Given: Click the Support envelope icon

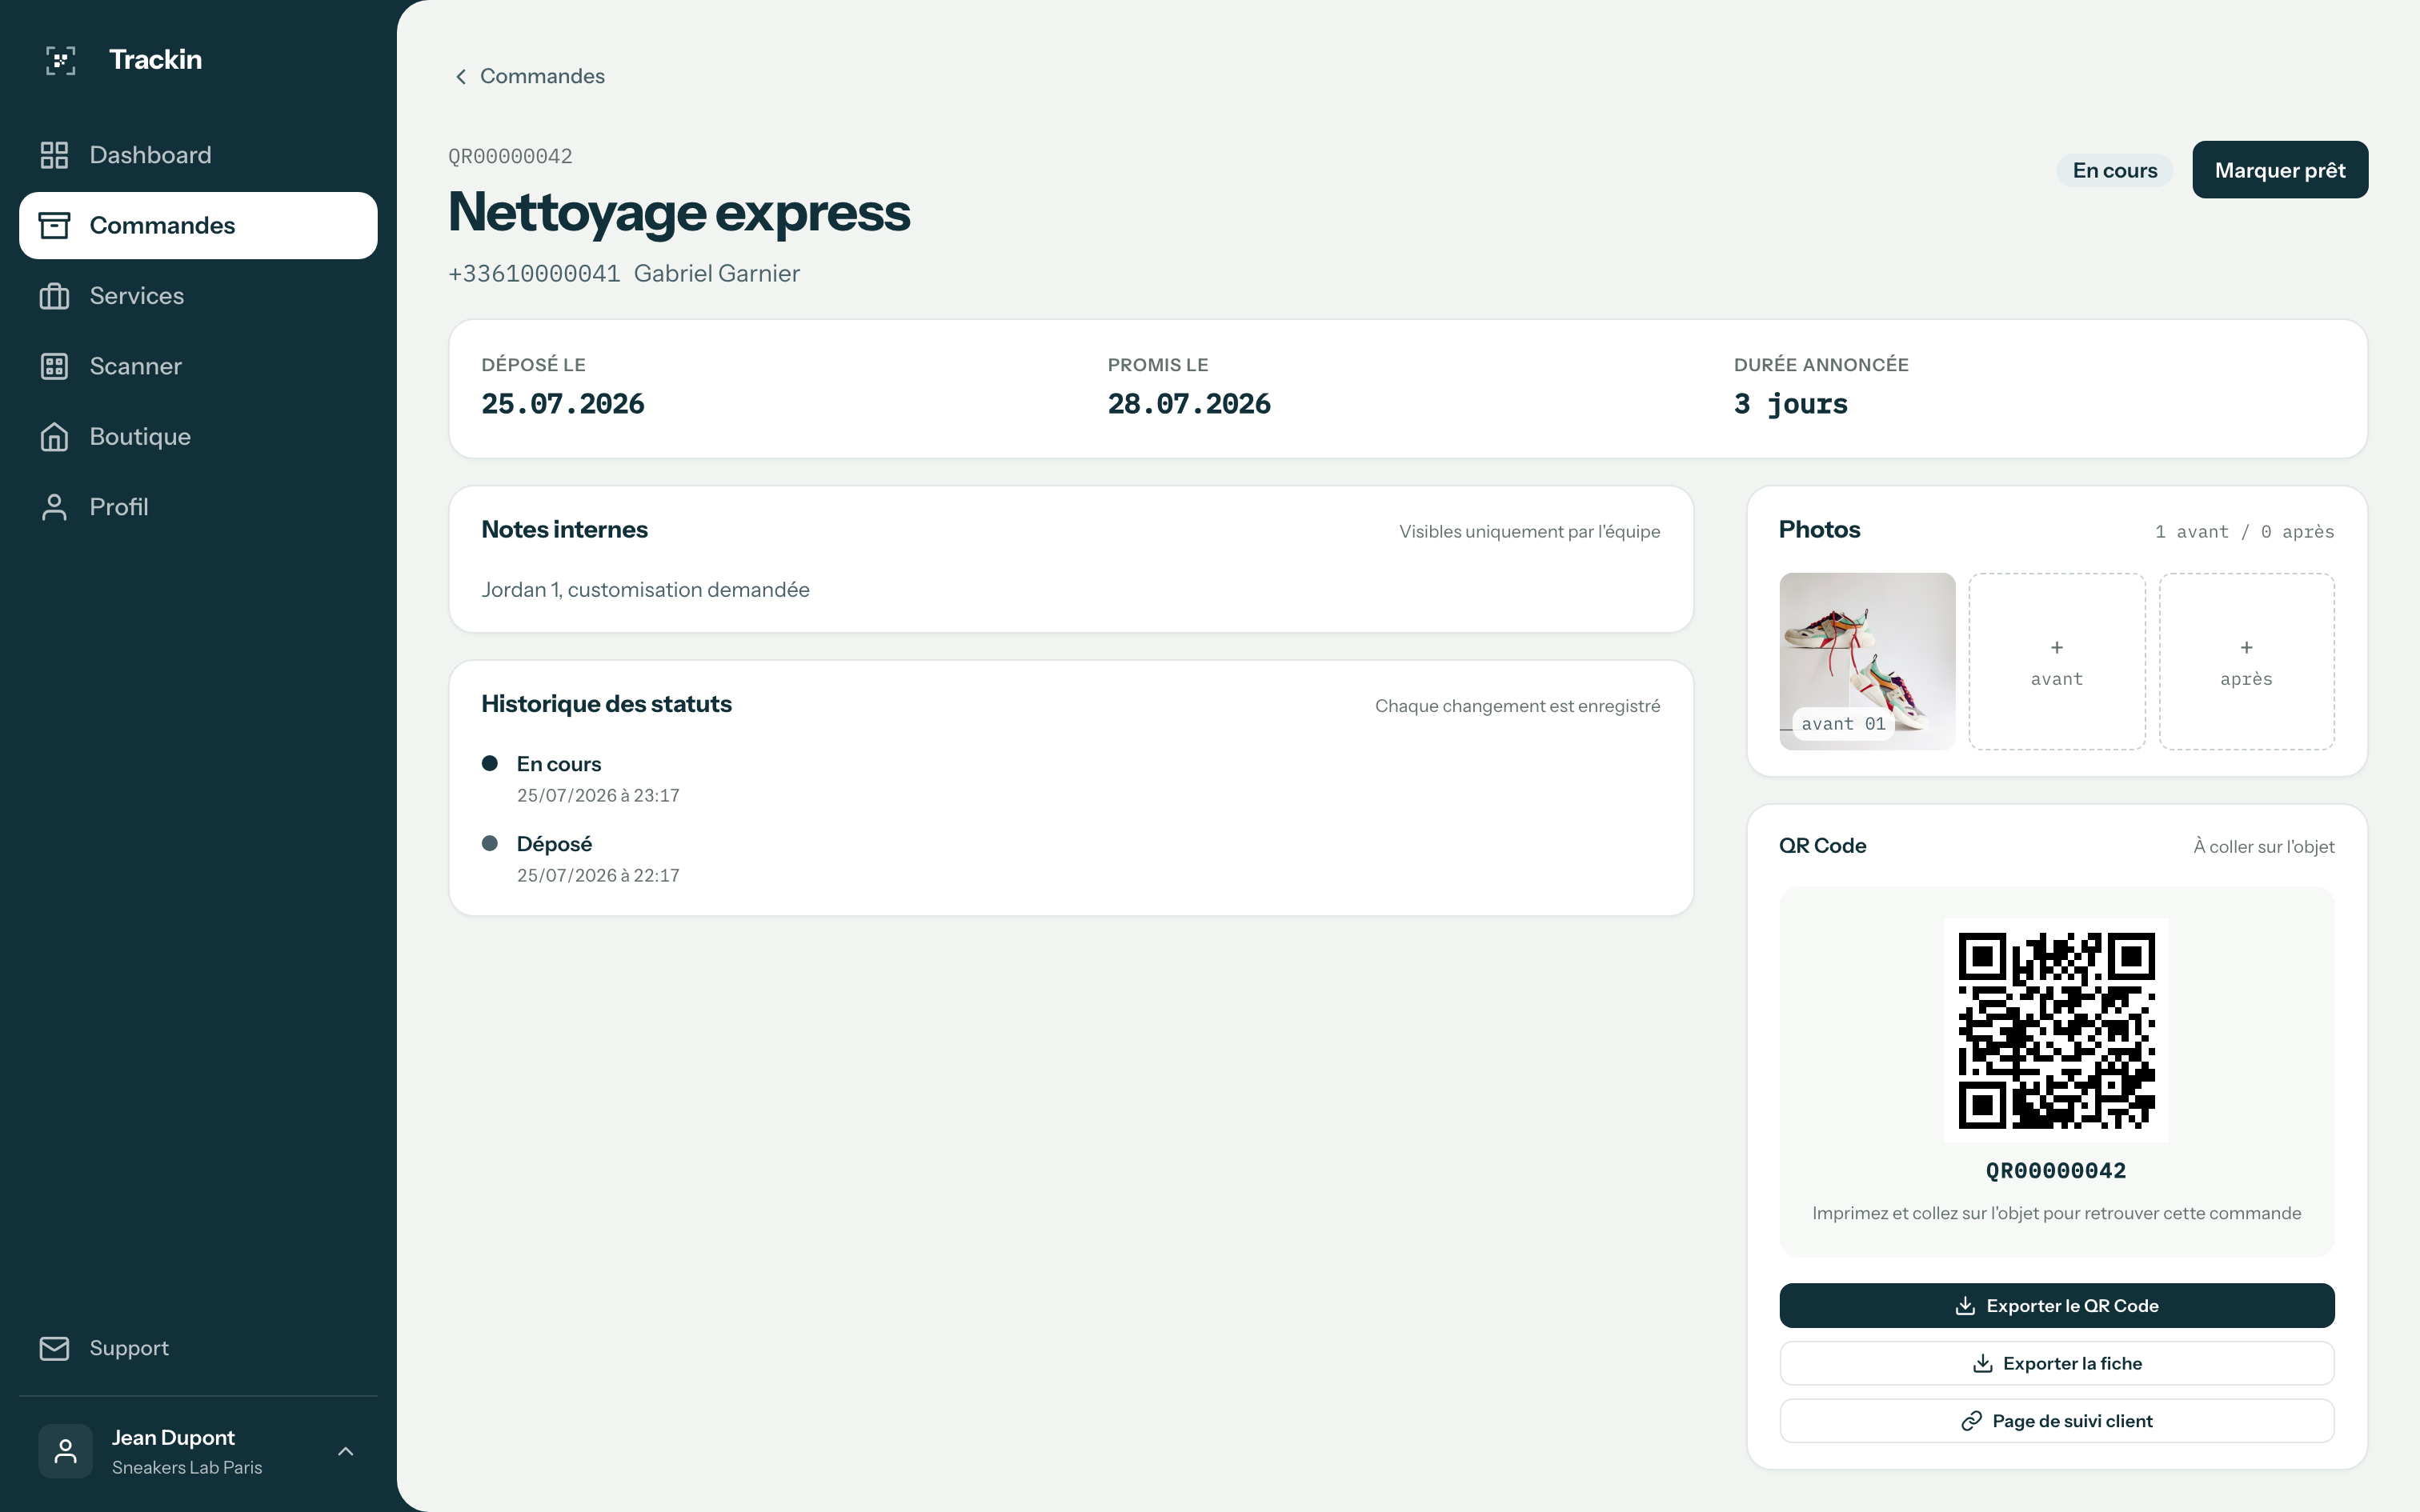Looking at the screenshot, I should pyautogui.click(x=54, y=1348).
